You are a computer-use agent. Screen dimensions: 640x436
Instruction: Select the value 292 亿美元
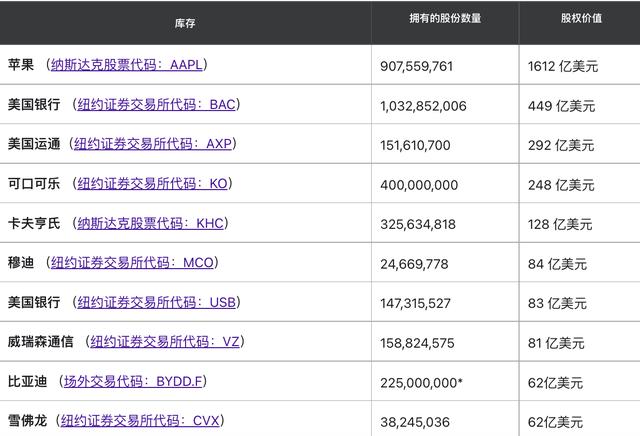point(561,145)
